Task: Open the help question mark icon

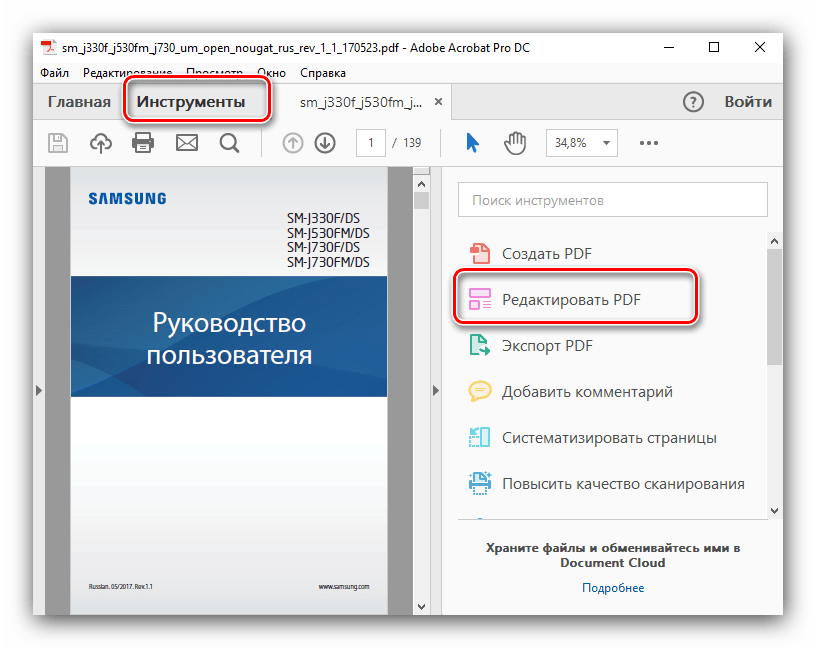Action: point(693,102)
